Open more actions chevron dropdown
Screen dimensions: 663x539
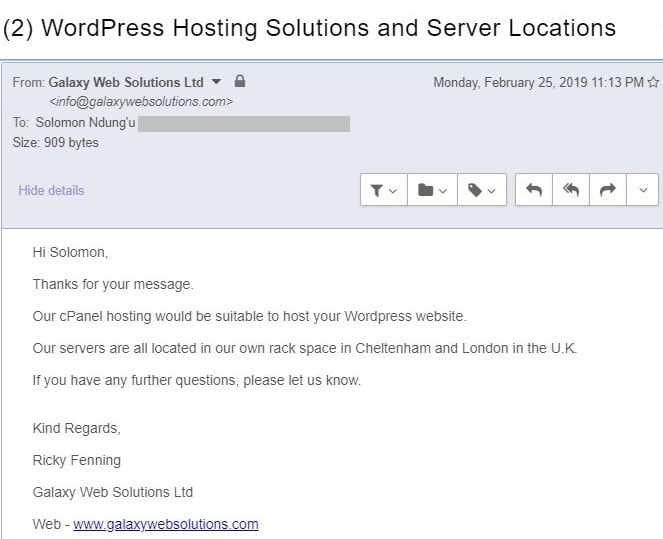643,190
